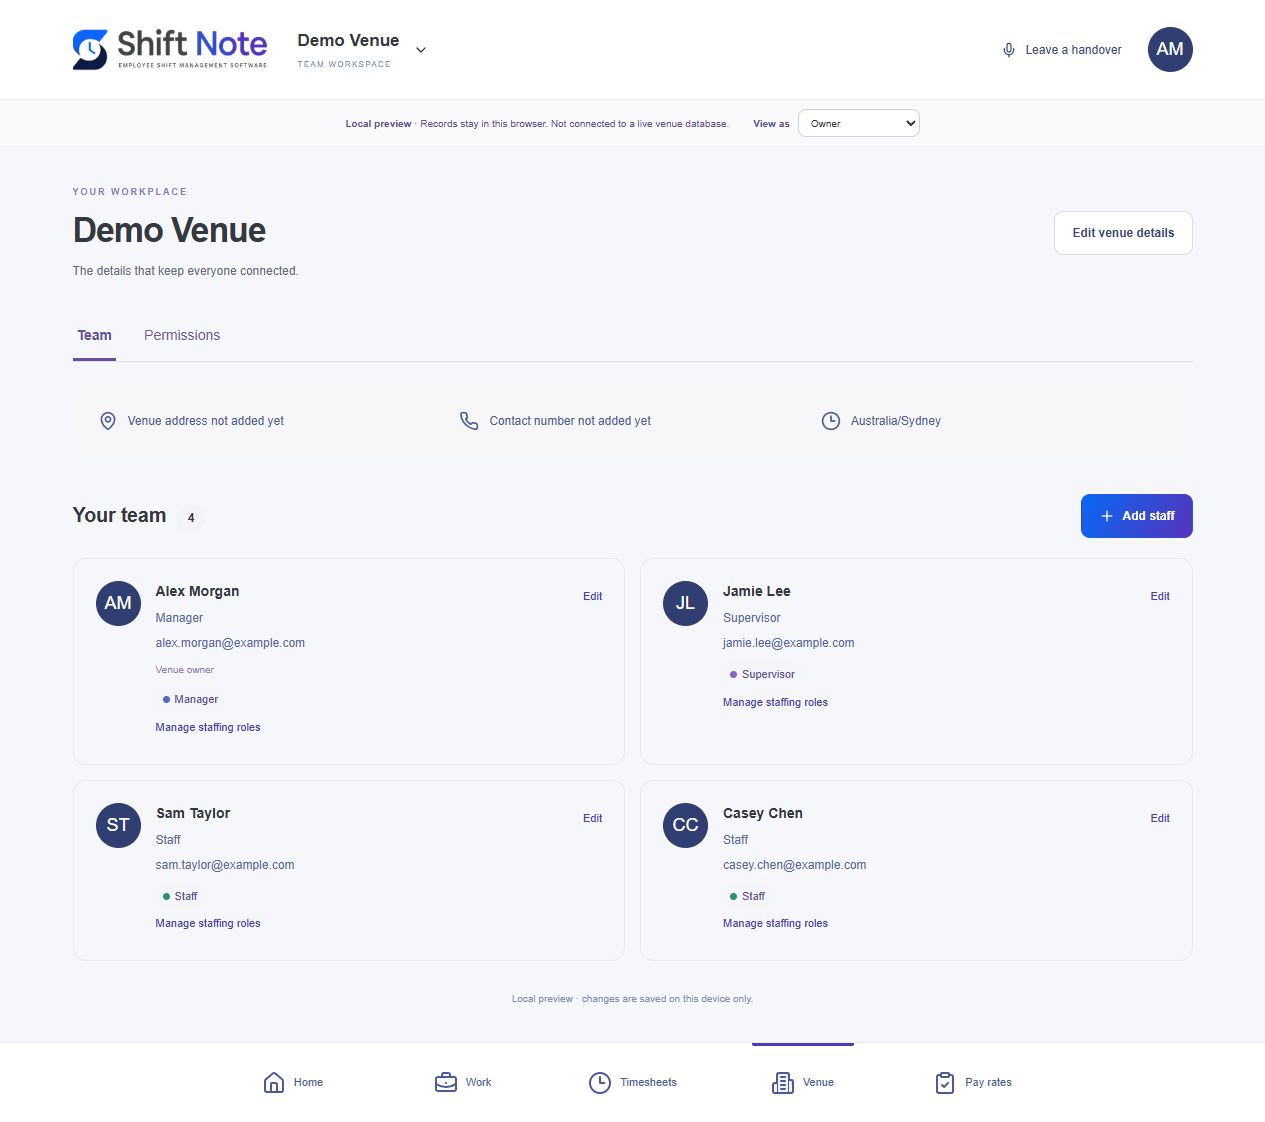Click the location pin icon for venue address
The height and width of the screenshot is (1122, 1265).
[108, 421]
